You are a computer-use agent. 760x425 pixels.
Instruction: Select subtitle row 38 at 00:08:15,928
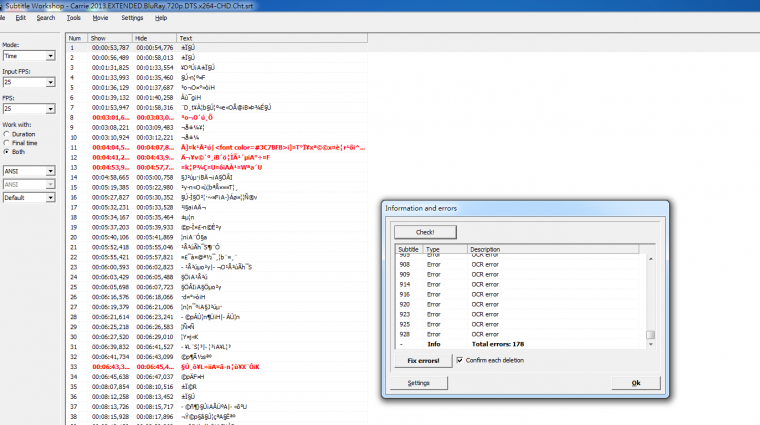click(x=217, y=417)
